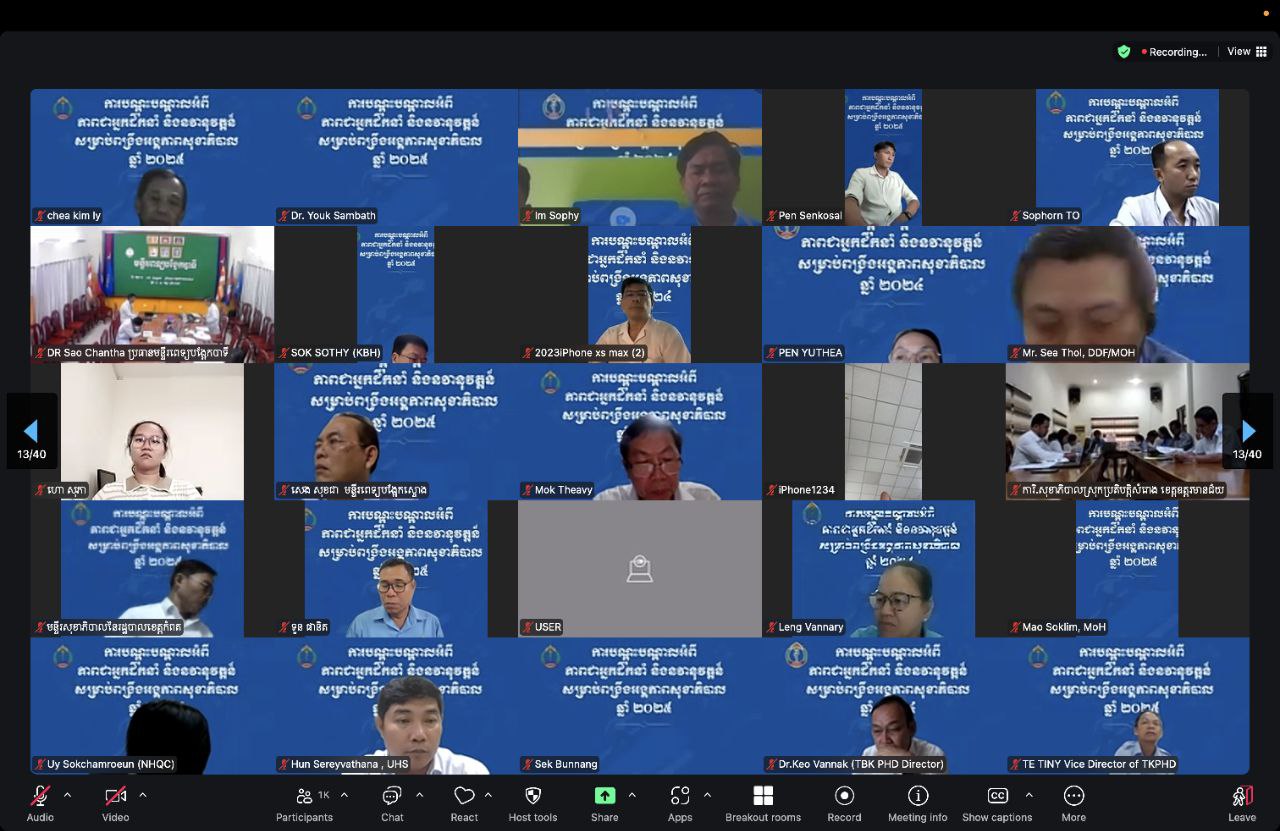The image size is (1280, 831).
Task: Expand the Share options caret
Action: click(632, 795)
